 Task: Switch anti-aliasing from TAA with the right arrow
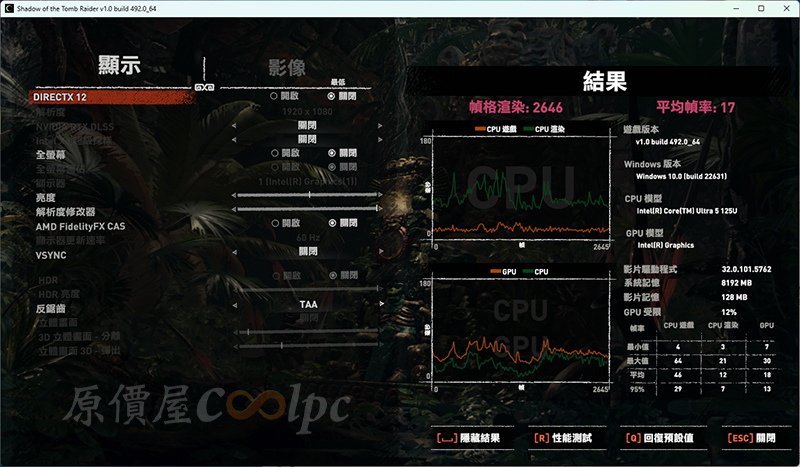[381, 304]
